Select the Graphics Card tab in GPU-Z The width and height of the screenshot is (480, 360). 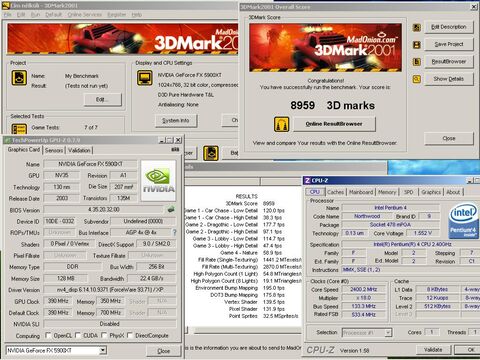tap(24, 150)
